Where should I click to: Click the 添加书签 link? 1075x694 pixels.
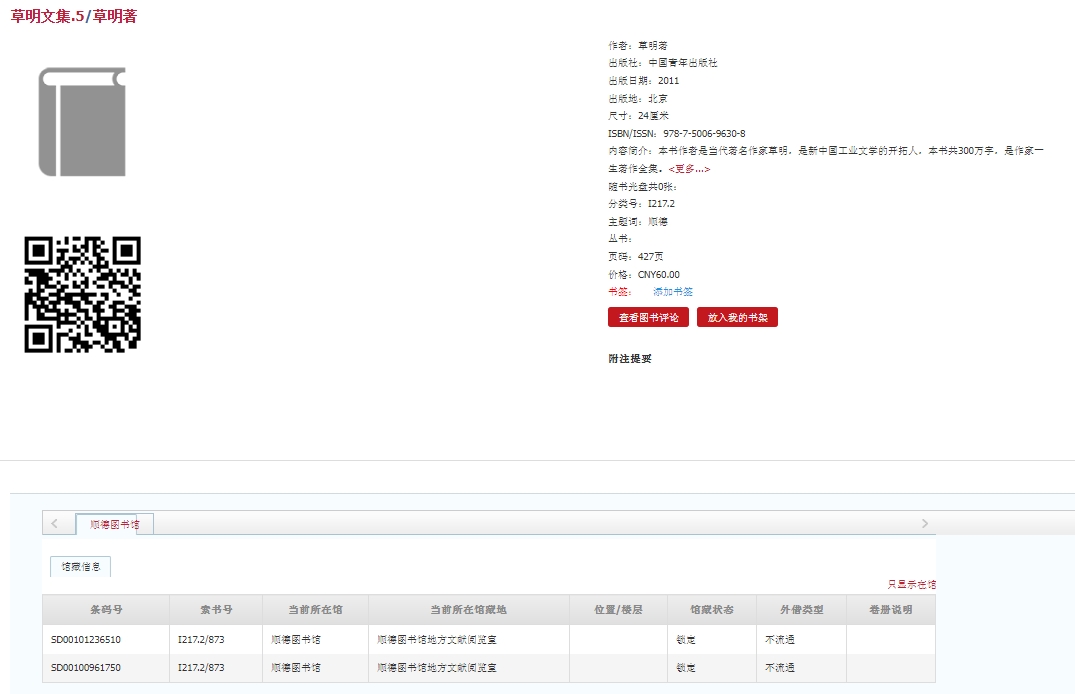click(672, 292)
